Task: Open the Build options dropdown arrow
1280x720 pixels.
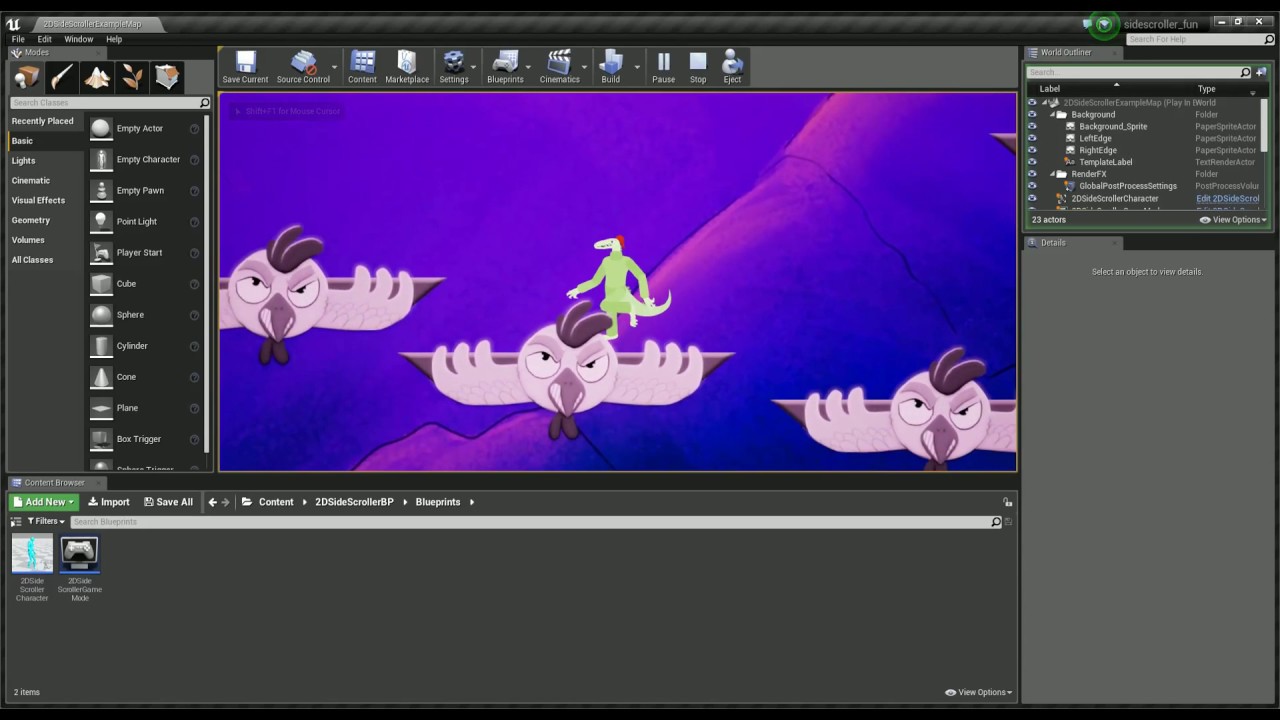Action: pyautogui.click(x=637, y=67)
